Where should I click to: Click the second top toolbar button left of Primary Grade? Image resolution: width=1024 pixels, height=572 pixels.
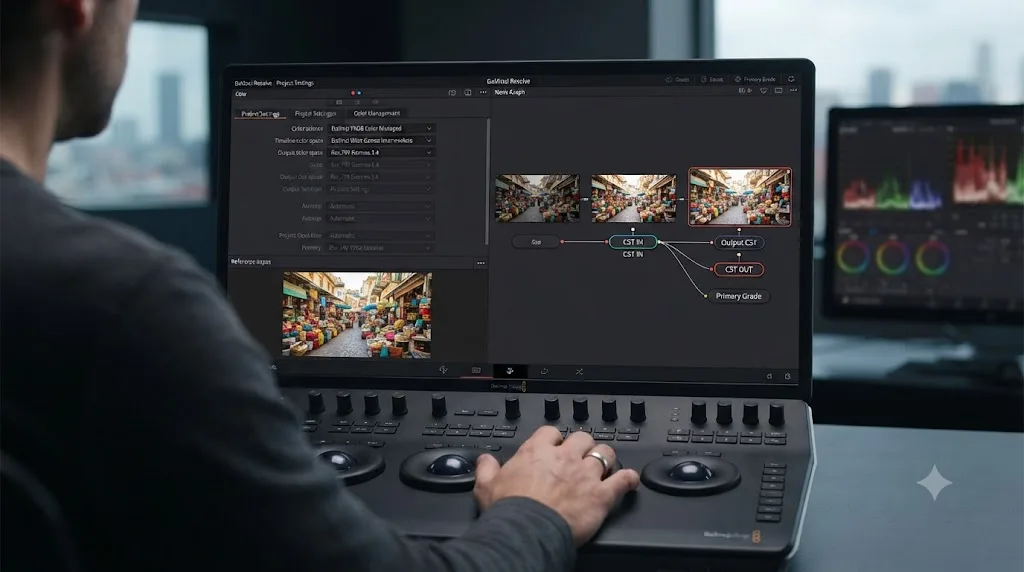(712, 80)
